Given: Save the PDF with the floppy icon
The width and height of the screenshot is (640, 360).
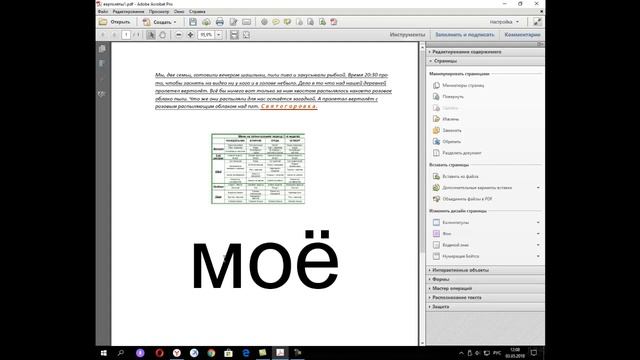Looking at the screenshot, I should 193,22.
